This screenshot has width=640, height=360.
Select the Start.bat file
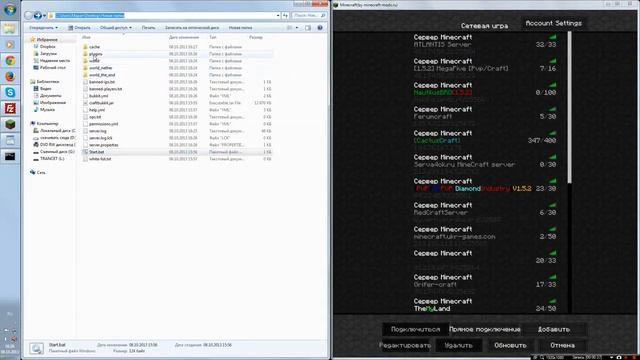96,152
